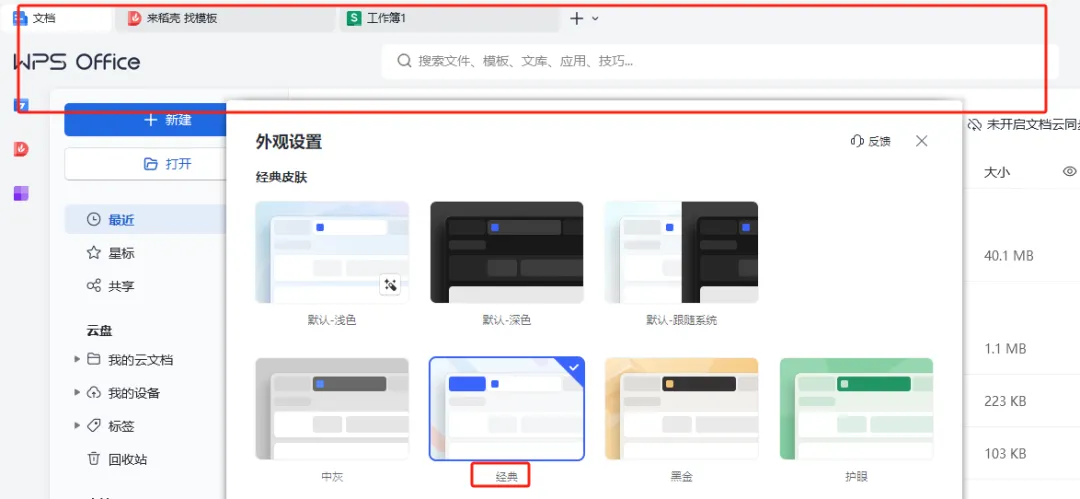This screenshot has height=499, width=1080.
Task: Click the cloud device icon of 我的设备
Action: coord(94,393)
